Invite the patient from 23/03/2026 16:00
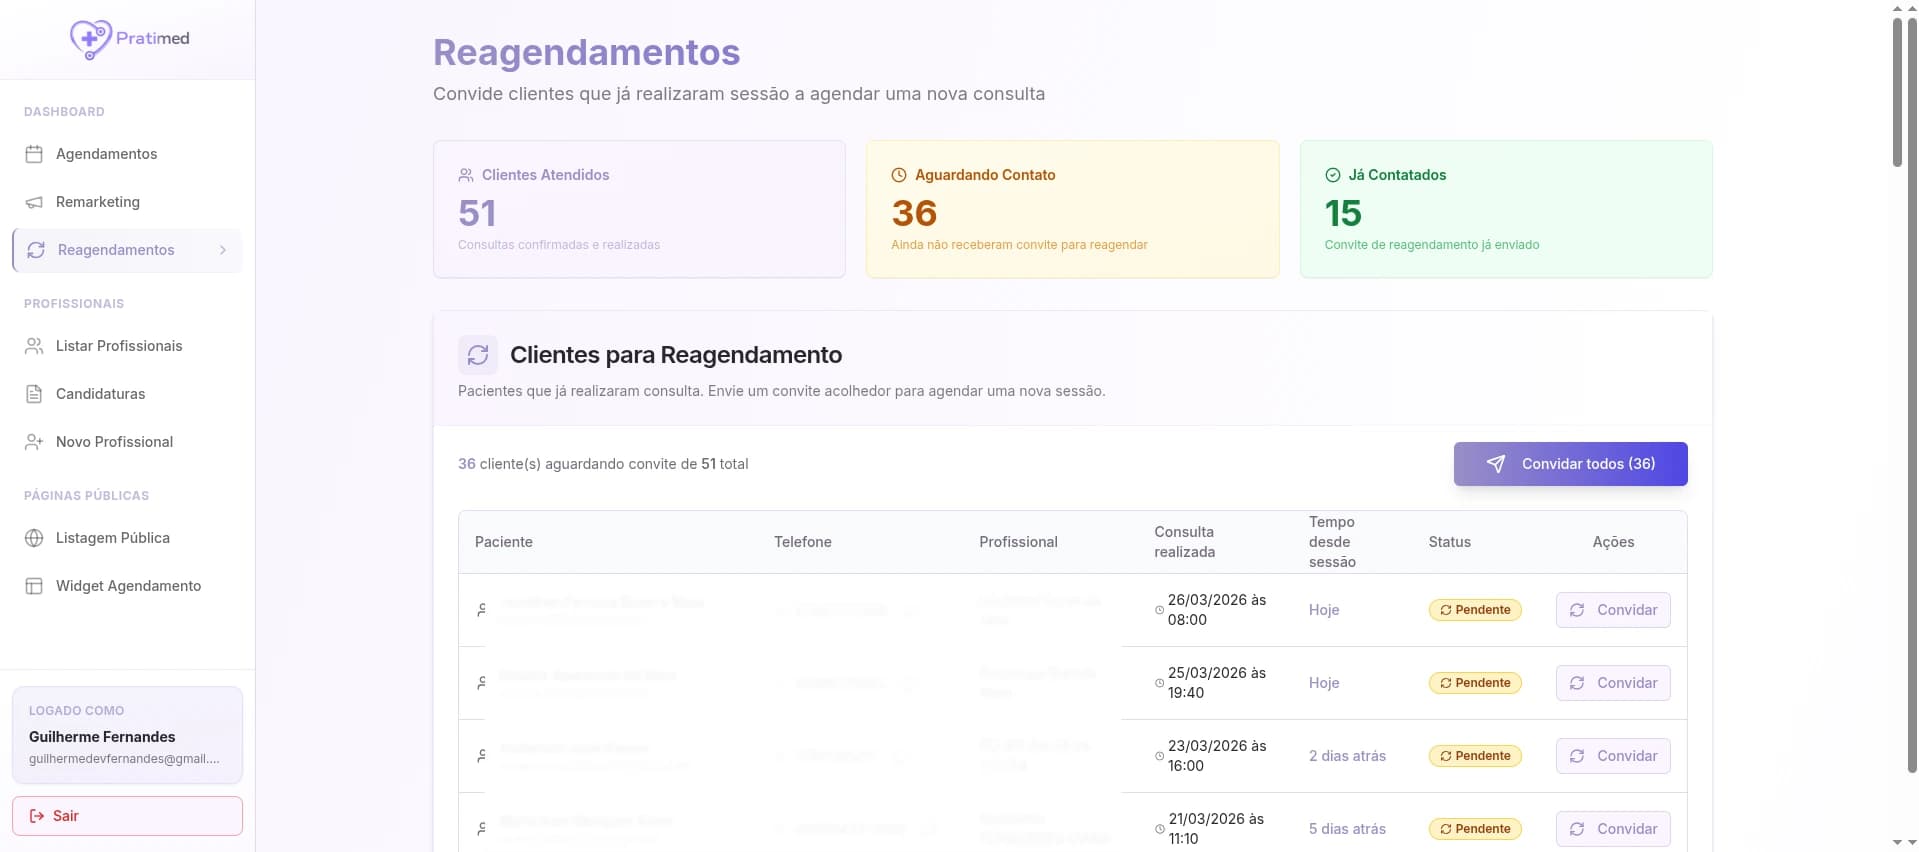 (x=1613, y=756)
